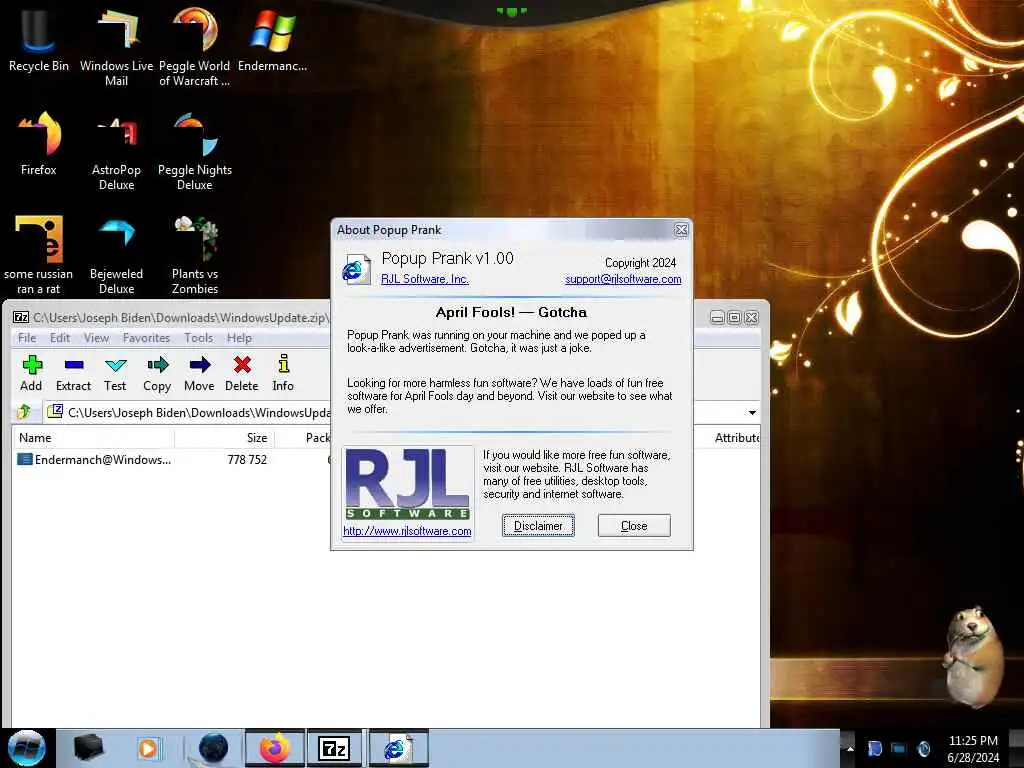Open the Tools menu in 7-Zip
This screenshot has height=768, width=1024.
click(199, 338)
